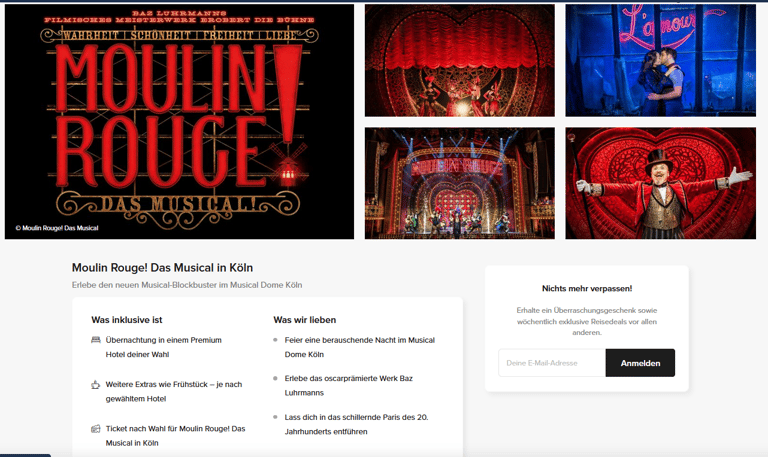Select text Erlebe das oscarprämierte Werk Baz Luhrmanns
The height and width of the screenshot is (457, 768).
[x=349, y=385]
